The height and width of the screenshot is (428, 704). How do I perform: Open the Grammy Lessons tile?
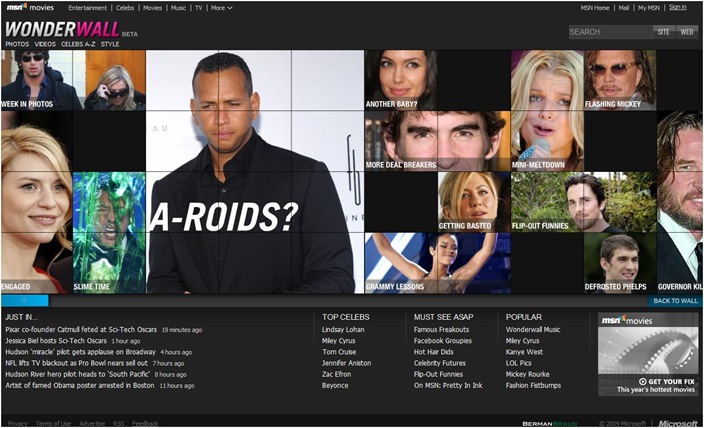(438, 263)
